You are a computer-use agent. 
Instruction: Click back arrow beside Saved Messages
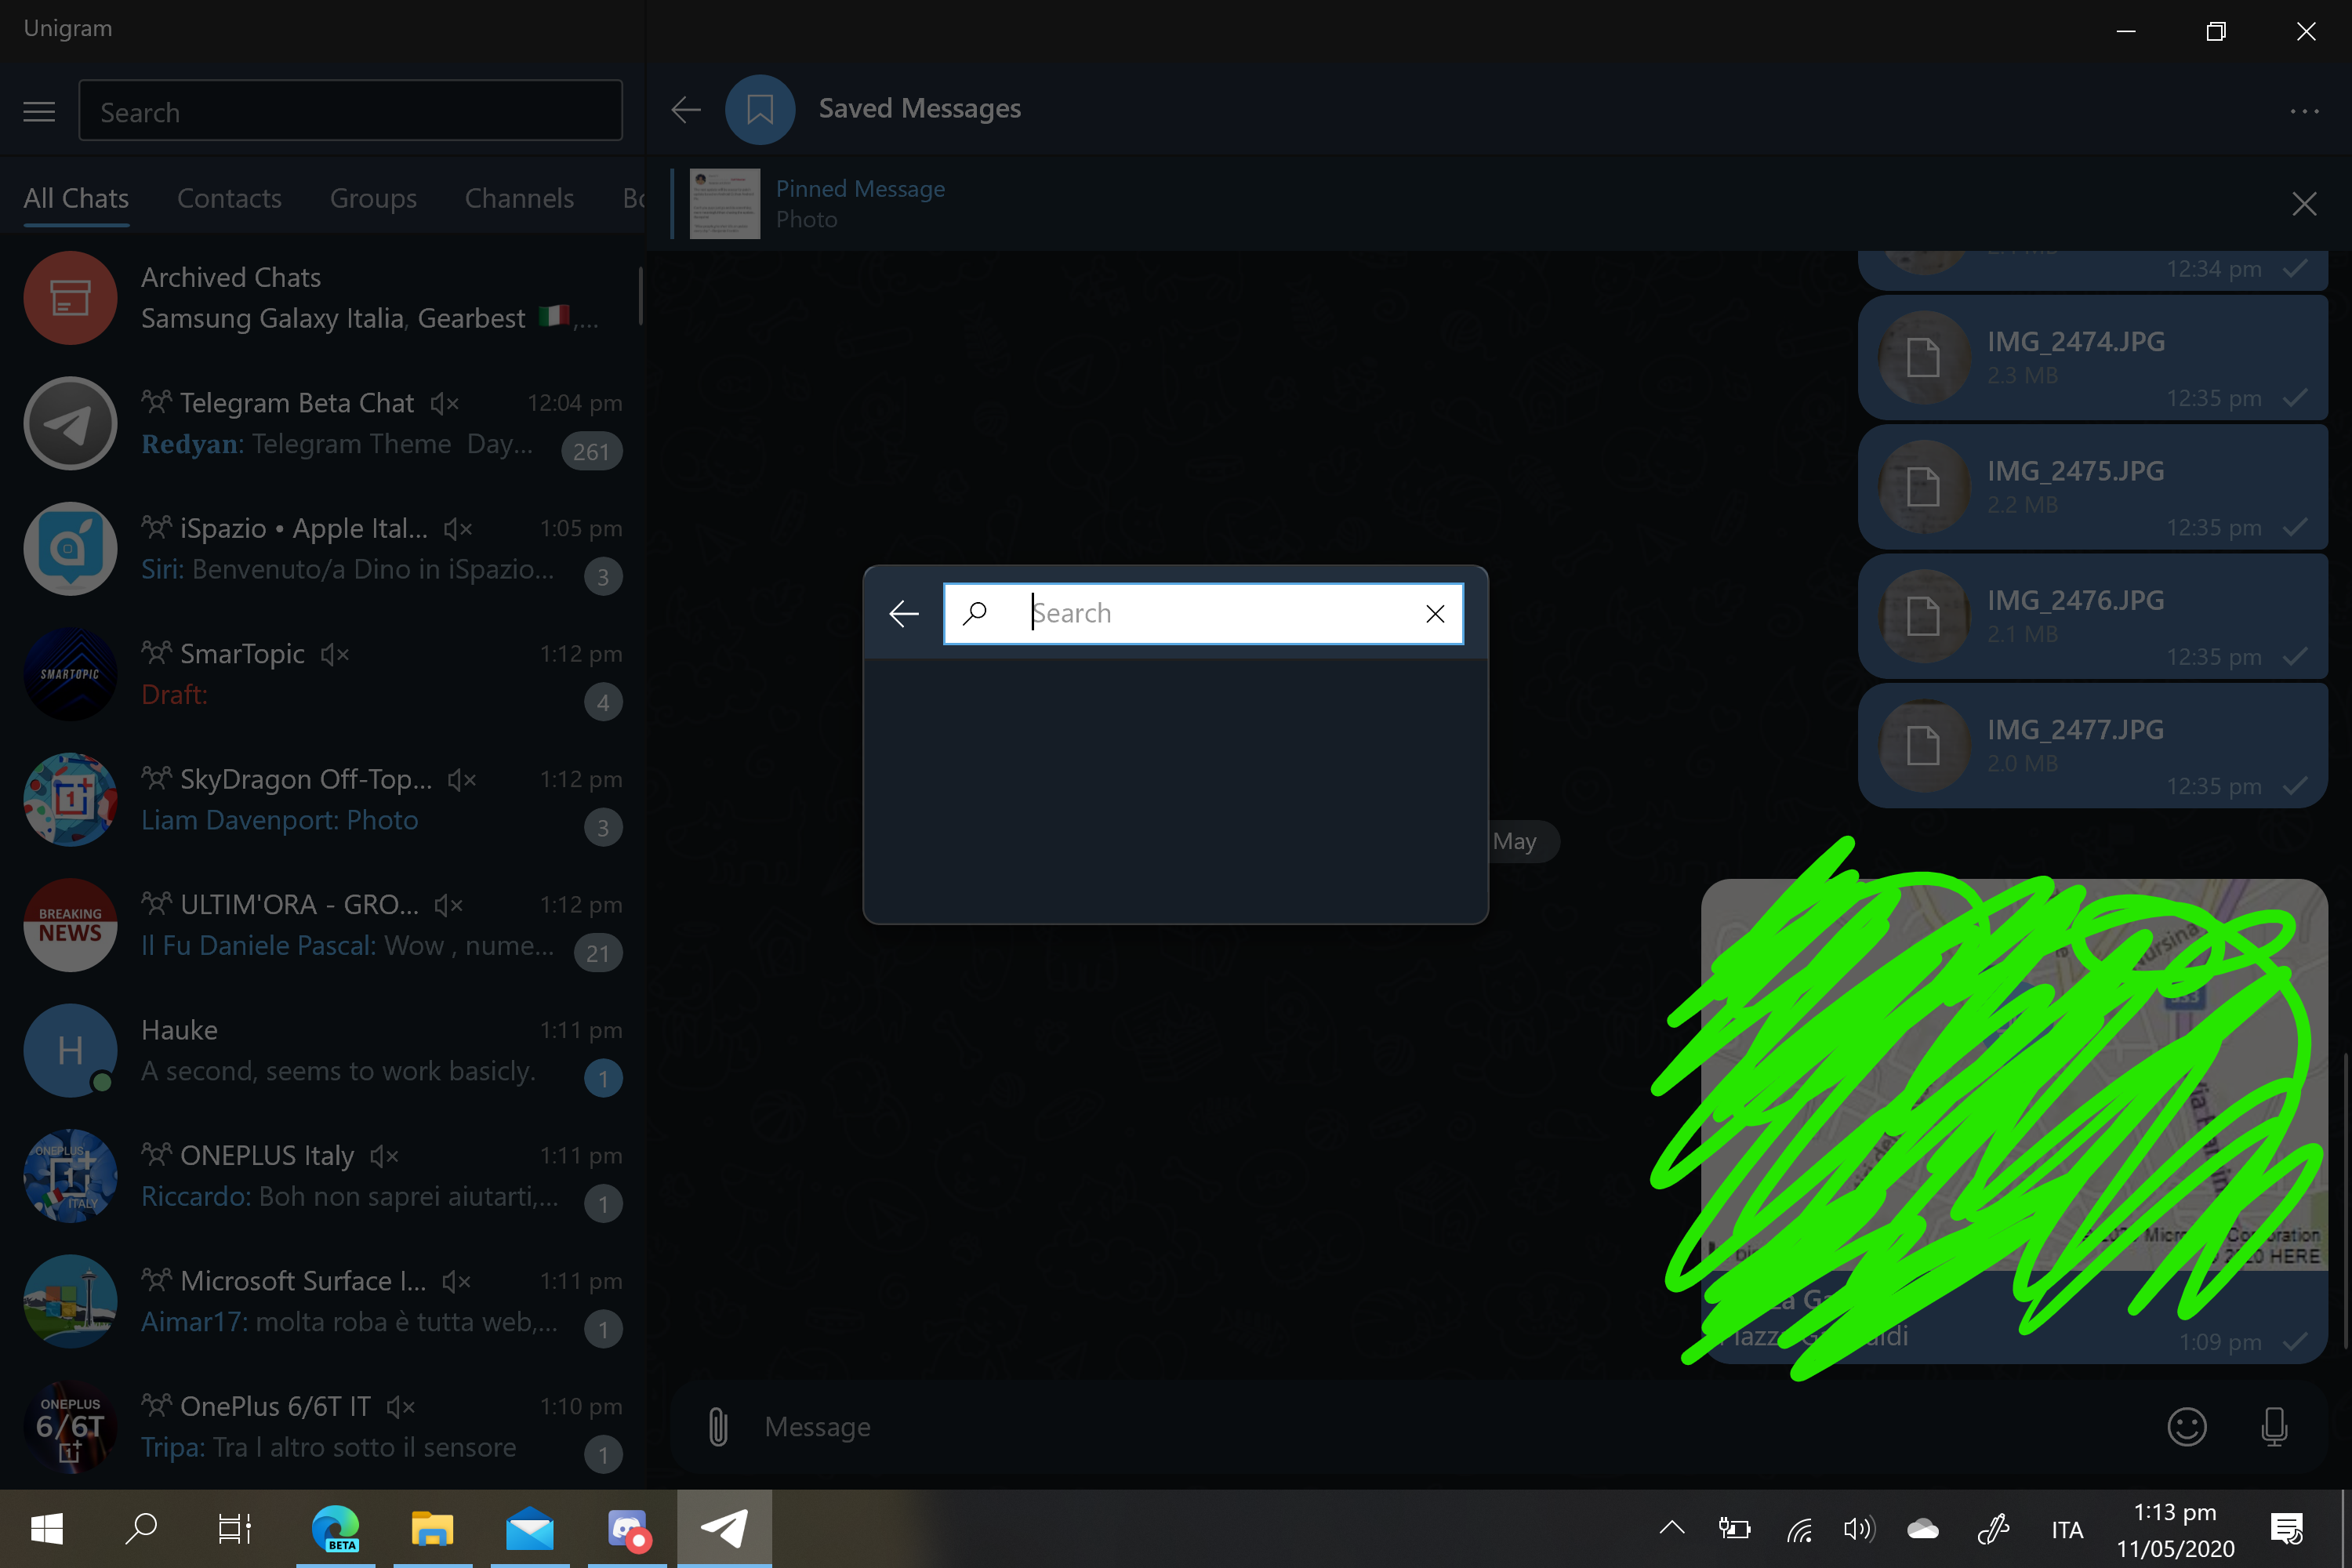tap(686, 109)
